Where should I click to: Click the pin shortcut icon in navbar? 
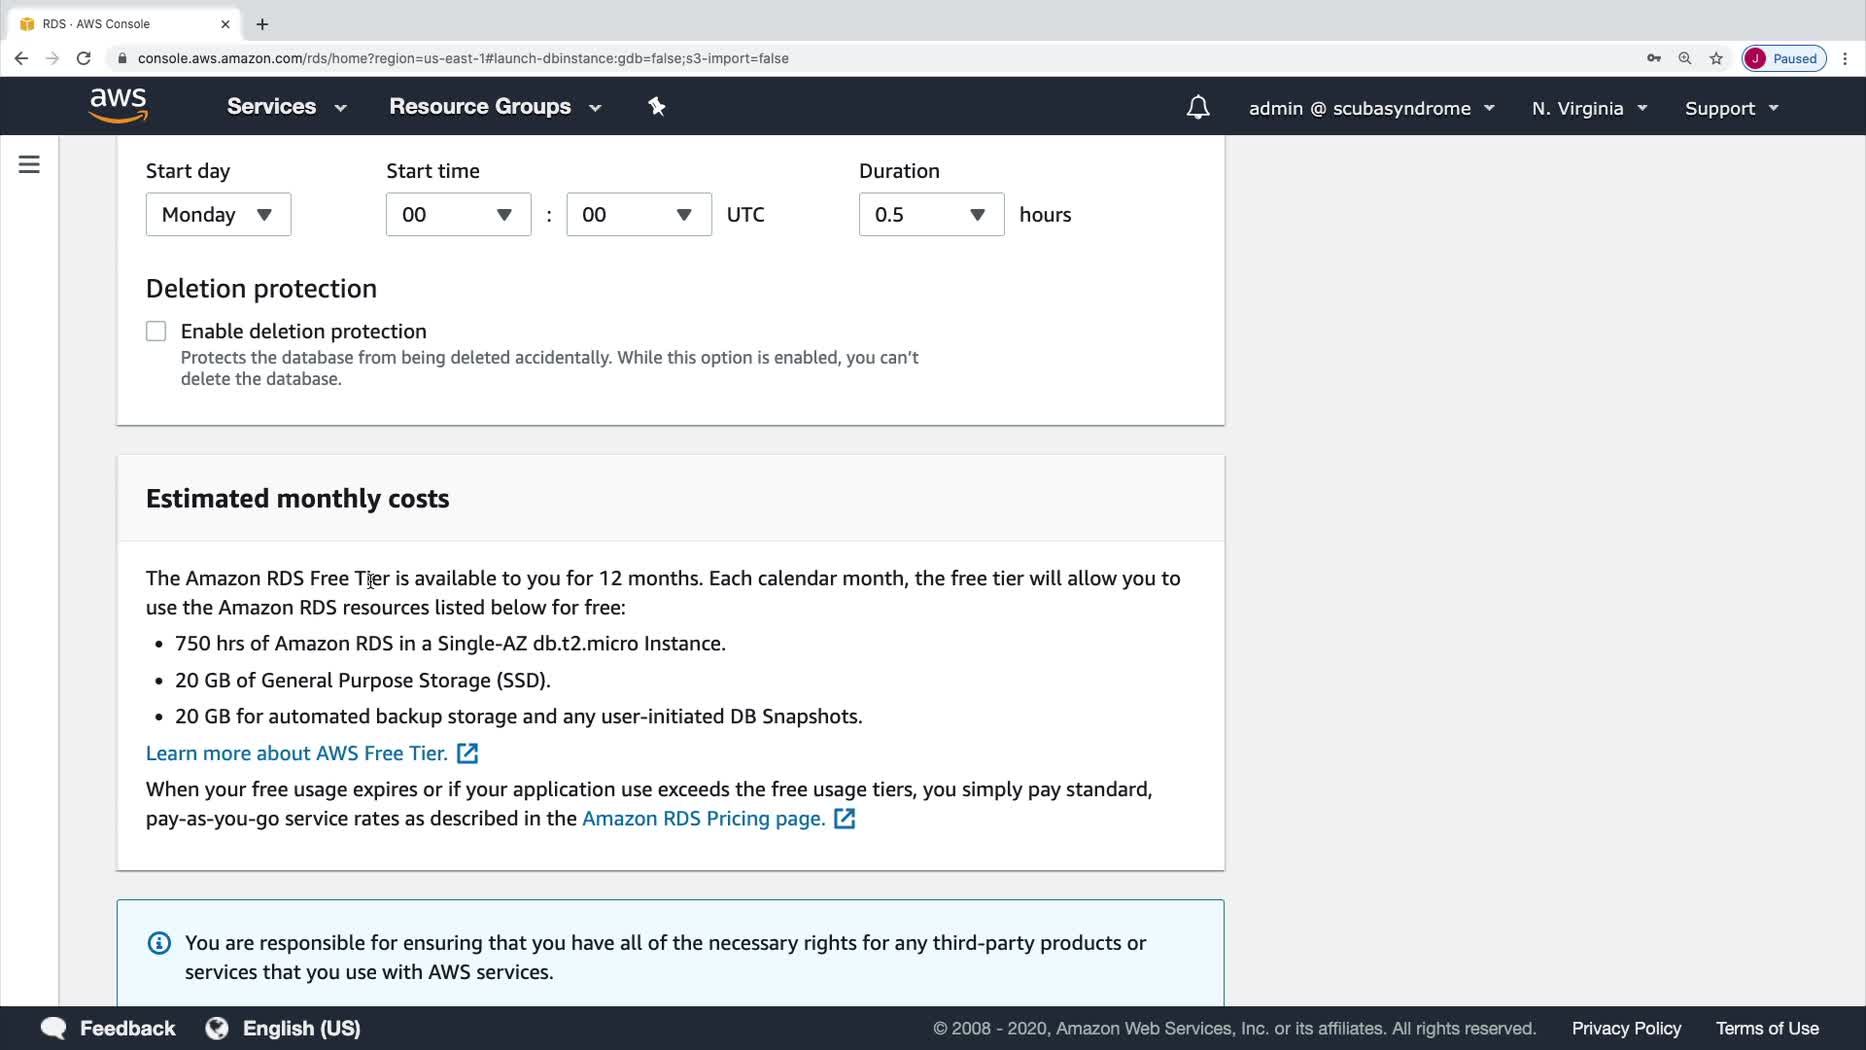(657, 107)
